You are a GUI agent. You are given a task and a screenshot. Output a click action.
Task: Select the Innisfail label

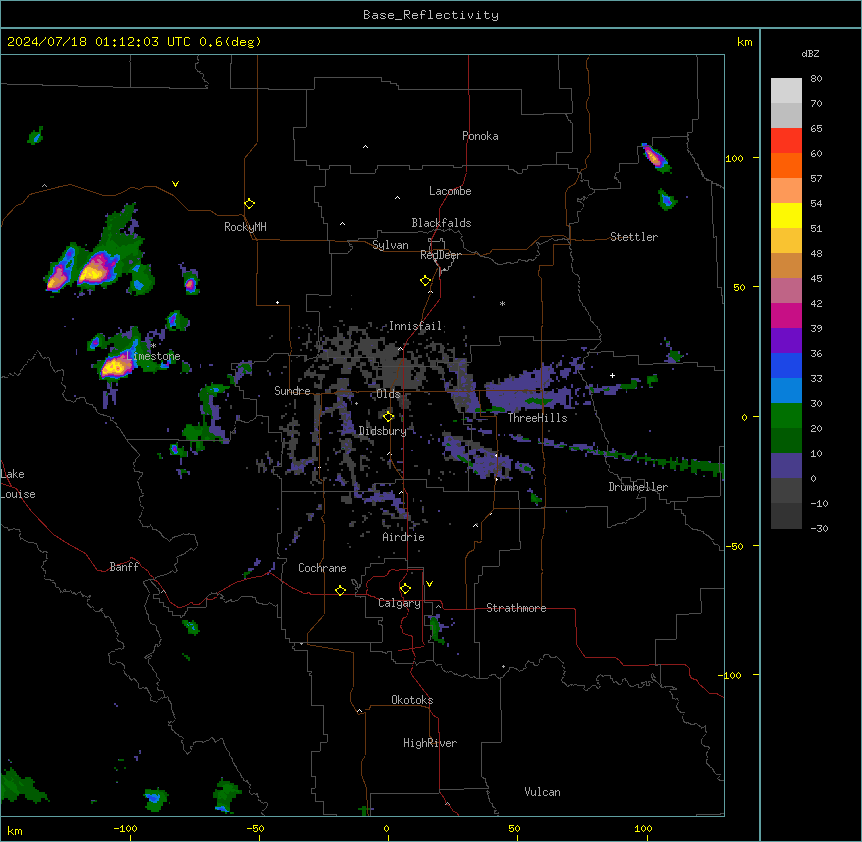(x=415, y=326)
